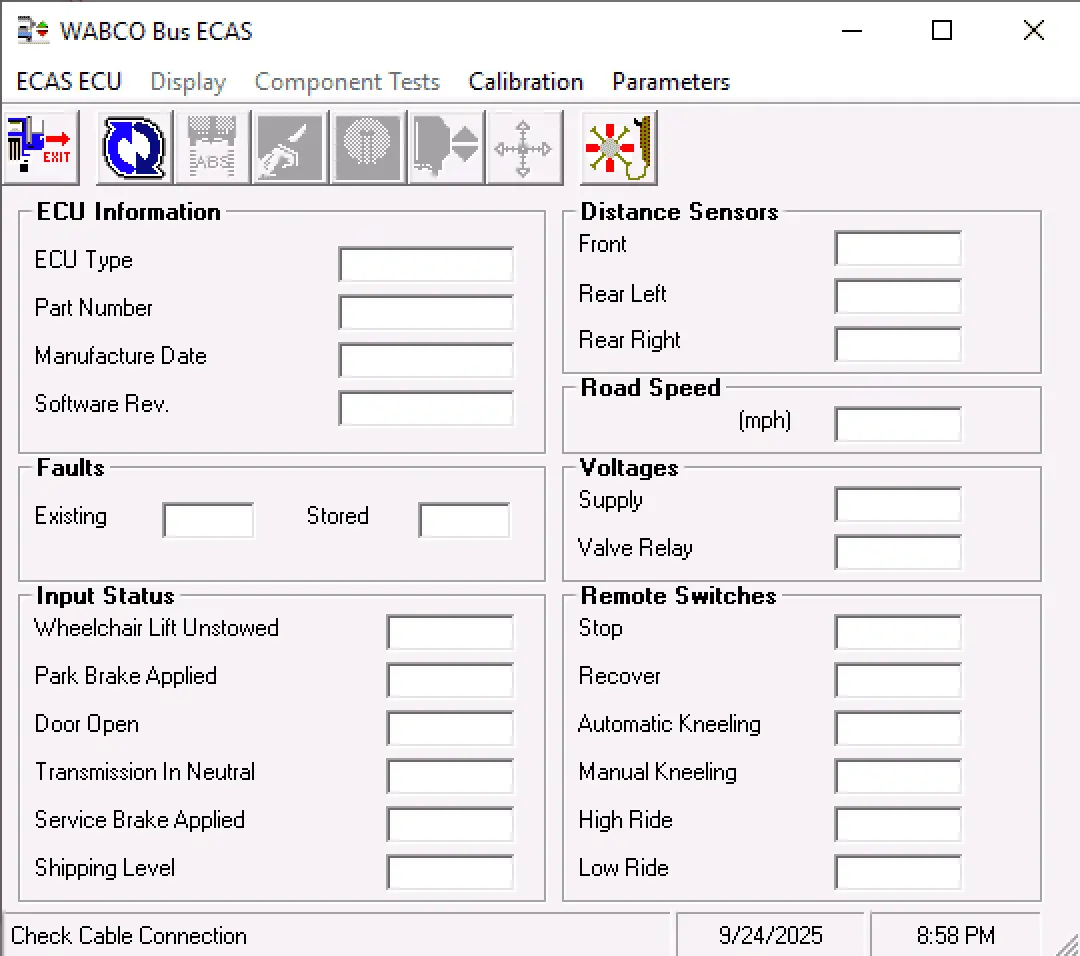Click the Front distance sensor field

point(898,248)
